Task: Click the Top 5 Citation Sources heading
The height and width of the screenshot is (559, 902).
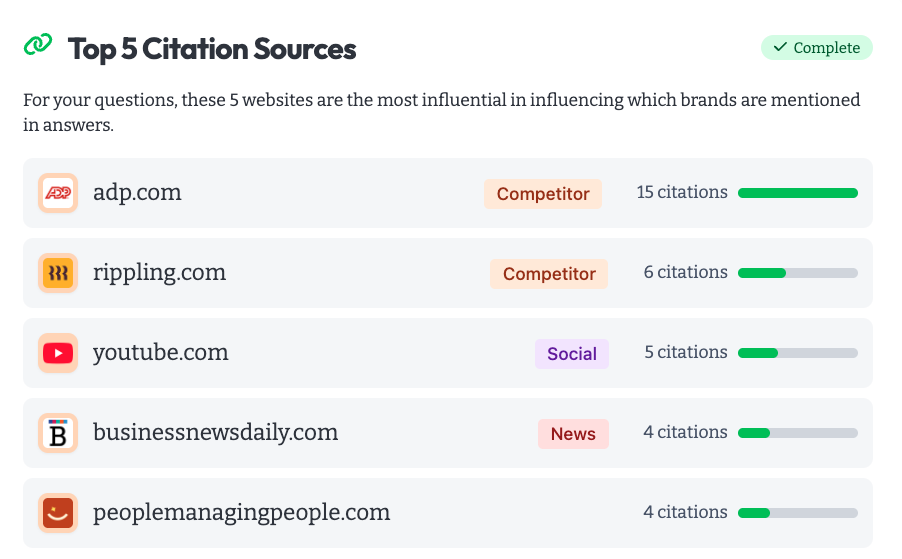Action: click(x=212, y=48)
